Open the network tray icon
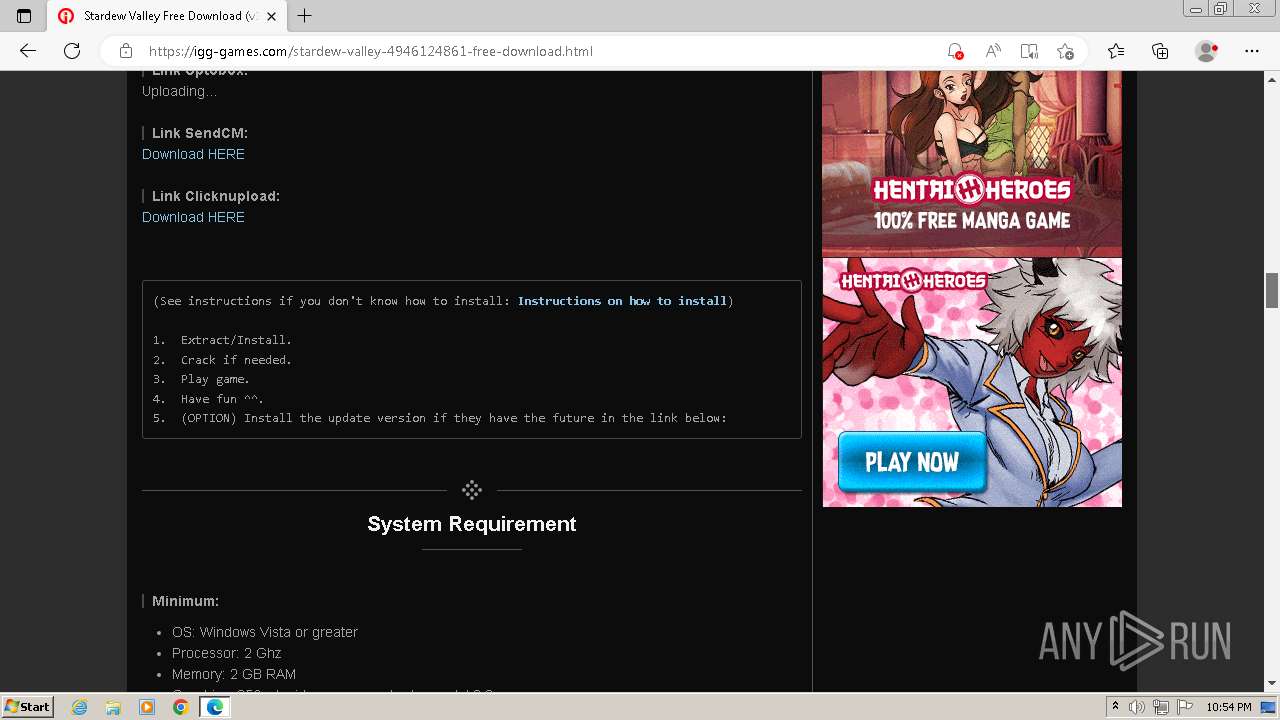 click(1160, 707)
